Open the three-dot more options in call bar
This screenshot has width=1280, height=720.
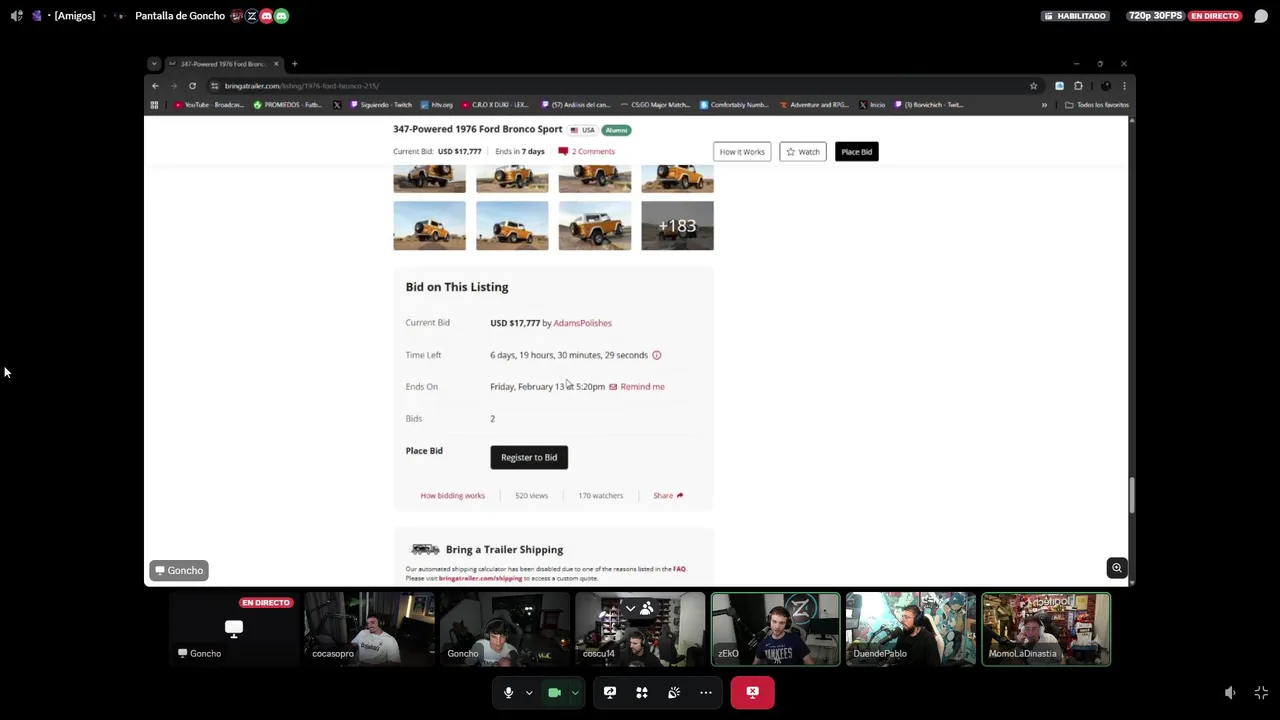click(706, 692)
